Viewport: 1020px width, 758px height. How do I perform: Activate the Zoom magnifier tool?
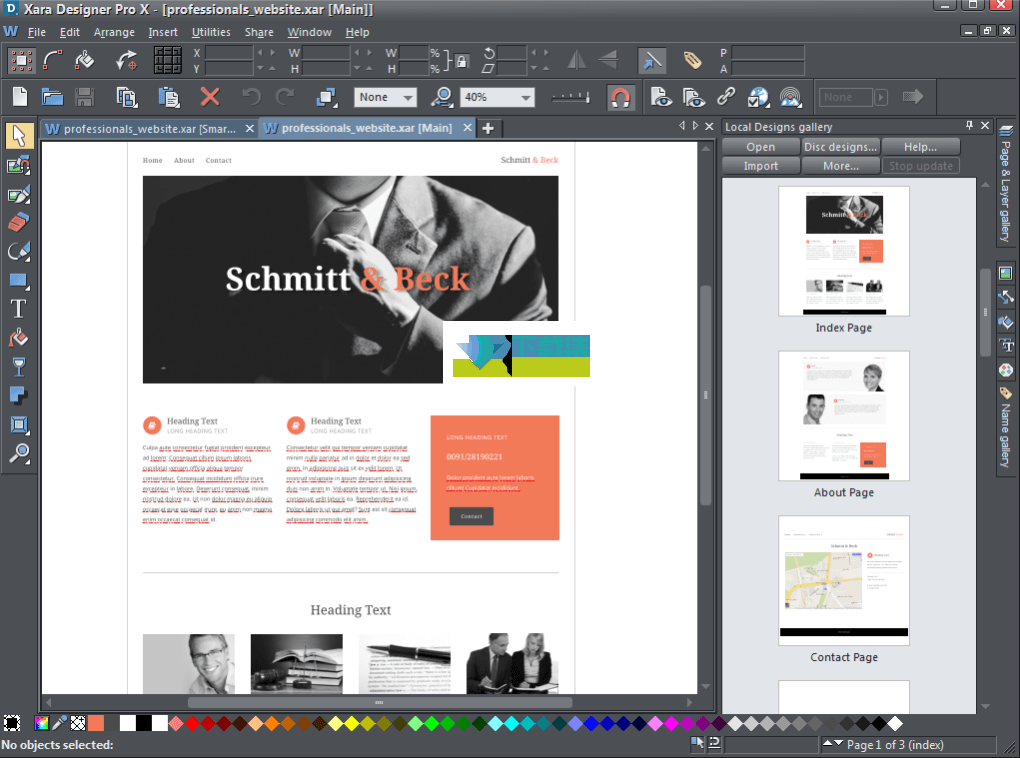[18, 454]
